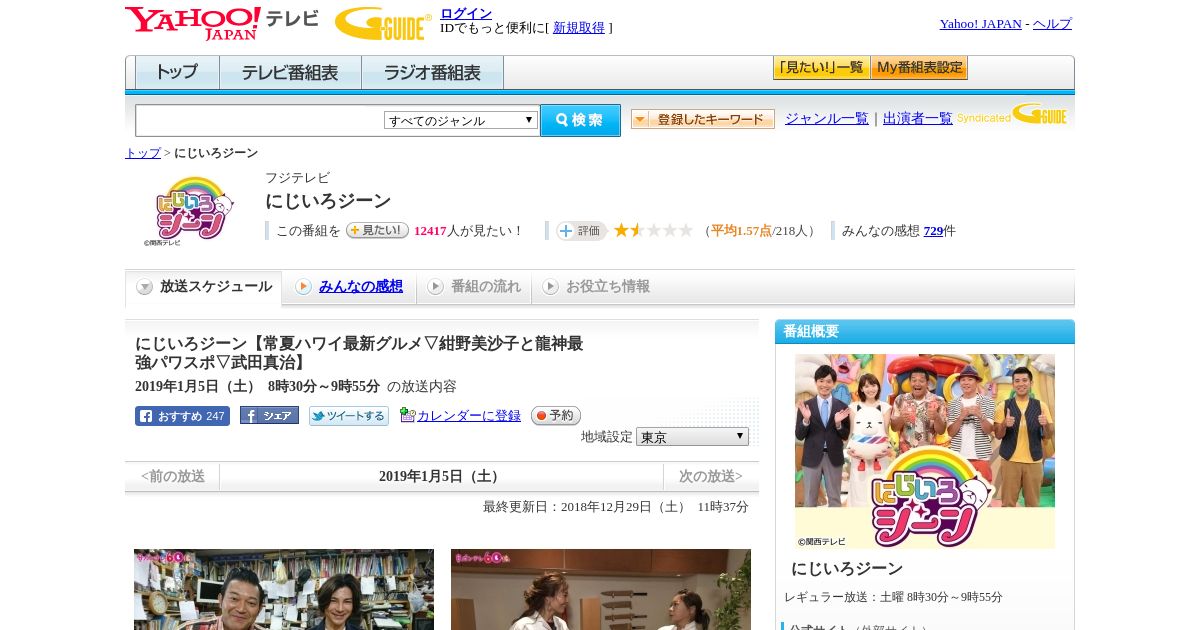Click the にじいろジーン program logo thumbnail
The width and height of the screenshot is (1200, 630).
pyautogui.click(x=188, y=211)
